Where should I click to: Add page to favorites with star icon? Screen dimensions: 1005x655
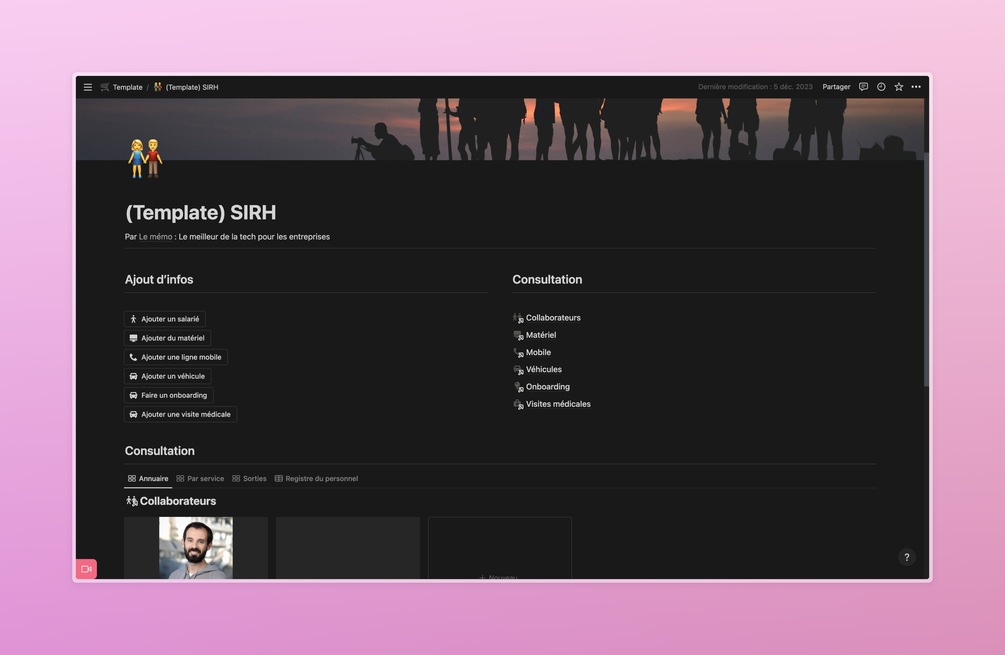[x=899, y=87]
